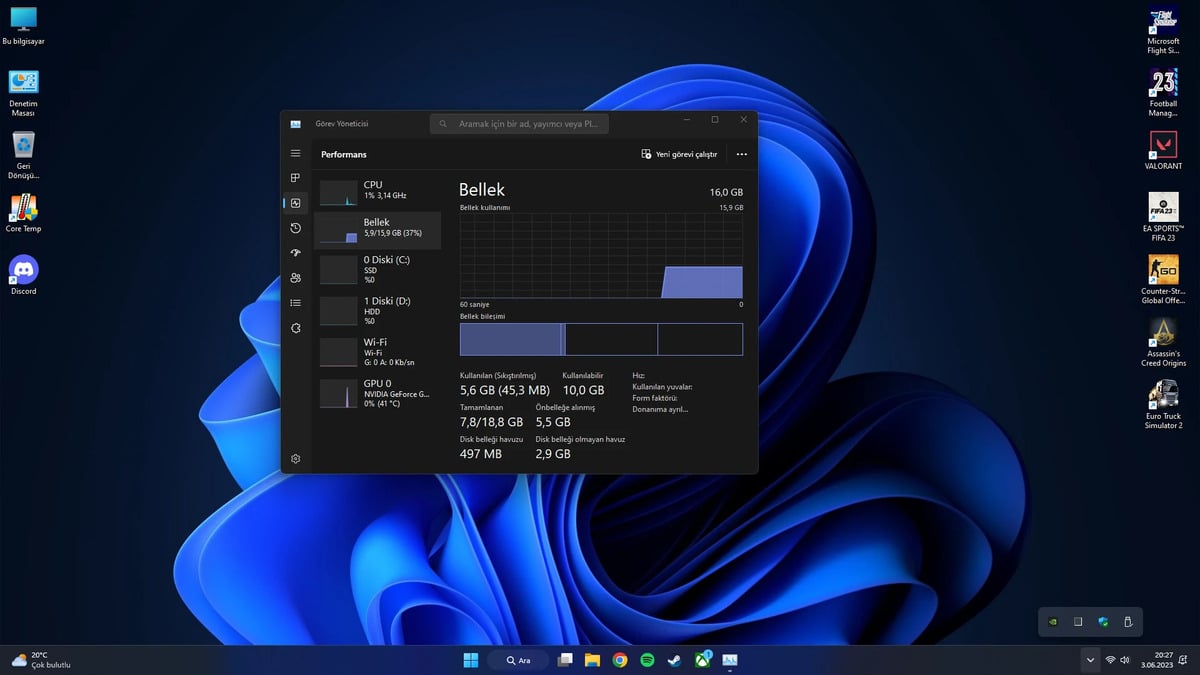Open Task Manager hamburger navigation menu
The height and width of the screenshot is (675, 1200).
click(295, 153)
